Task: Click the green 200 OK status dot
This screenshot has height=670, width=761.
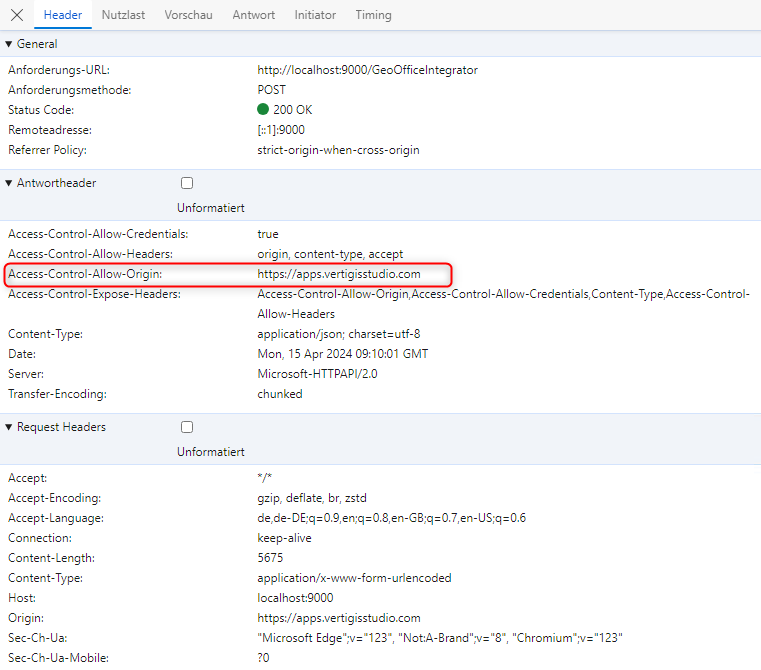Action: pyautogui.click(x=263, y=110)
